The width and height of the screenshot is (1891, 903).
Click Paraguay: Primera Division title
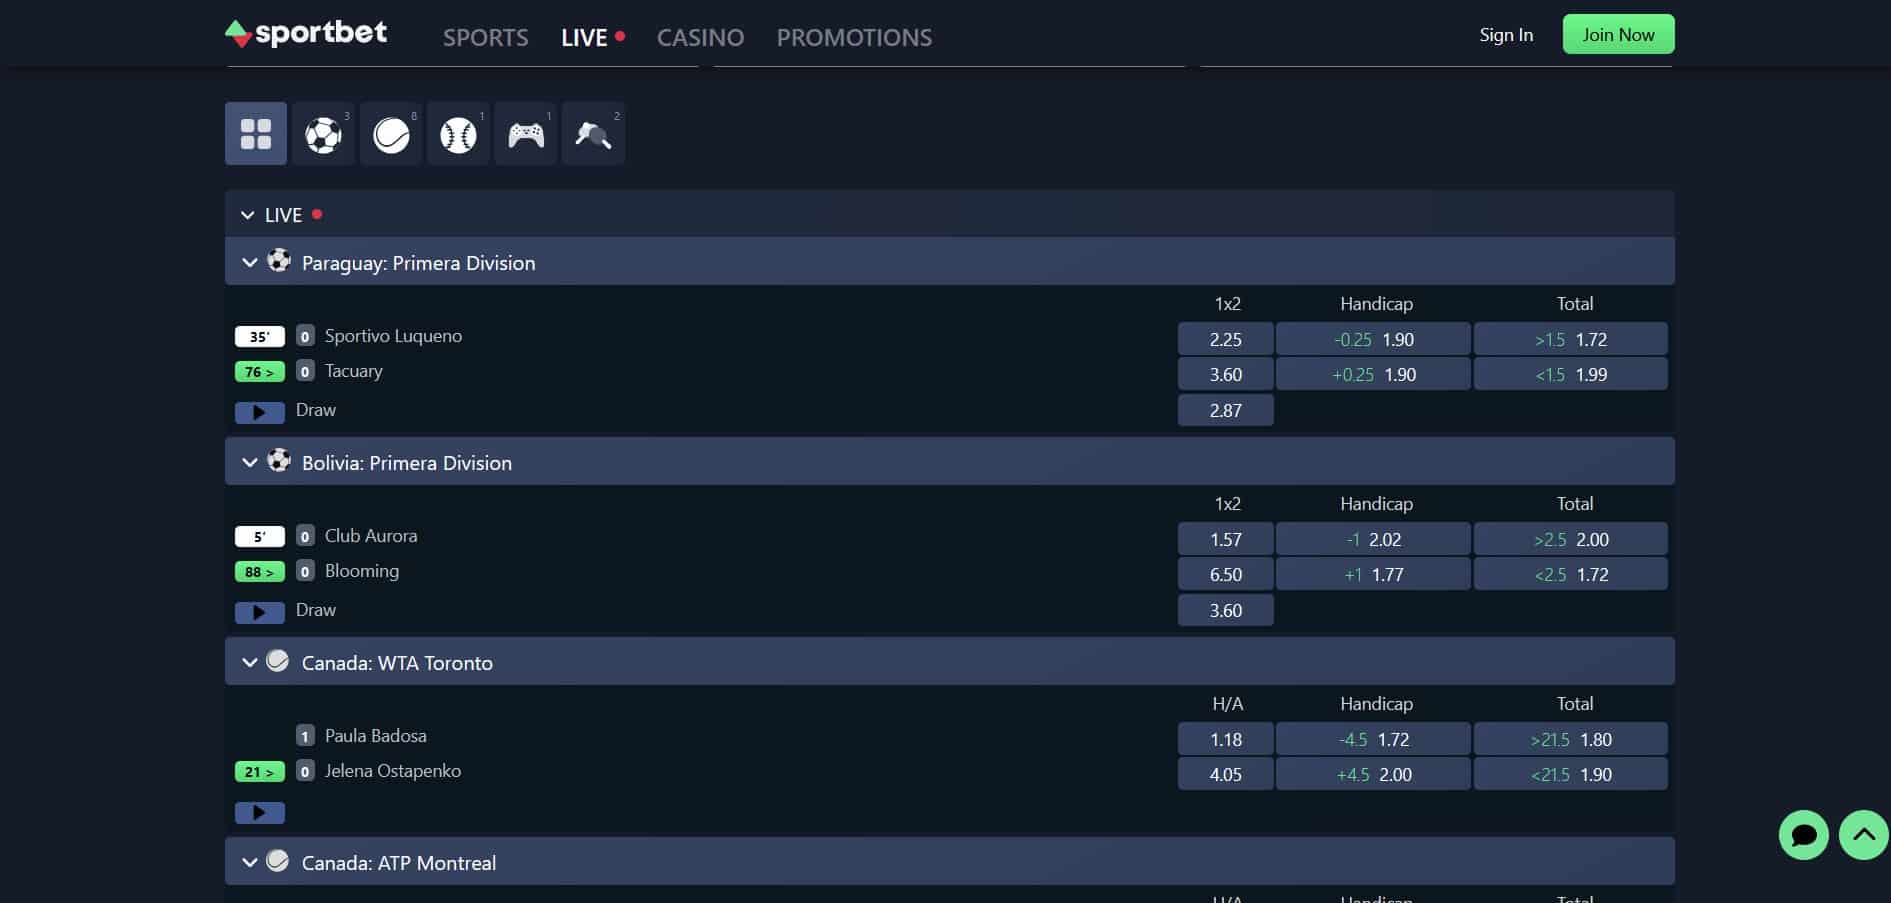click(x=419, y=263)
